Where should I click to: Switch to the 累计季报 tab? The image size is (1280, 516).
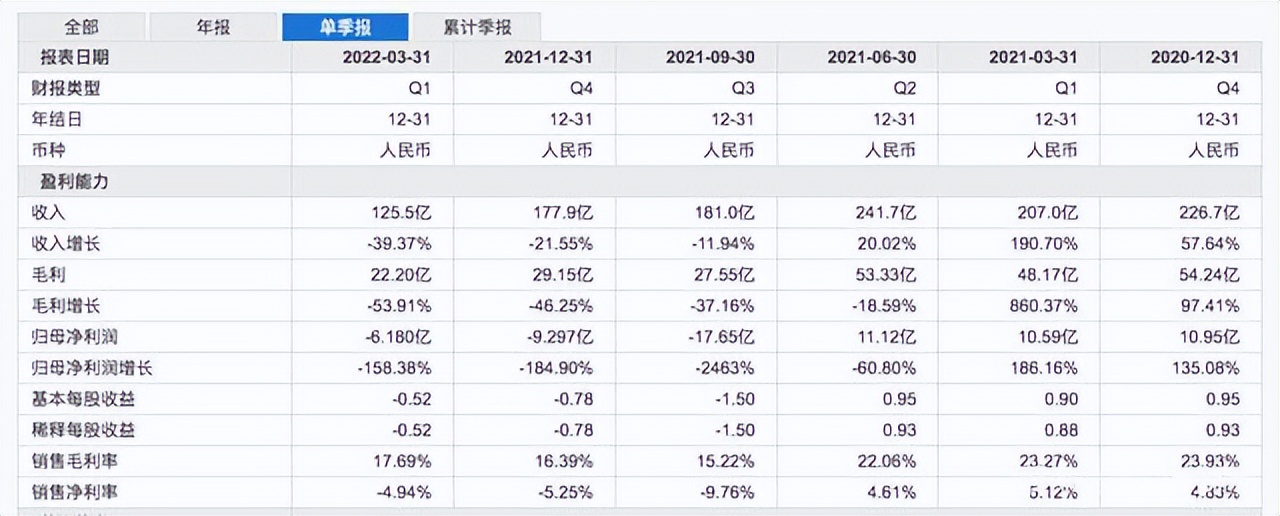pyautogui.click(x=477, y=27)
